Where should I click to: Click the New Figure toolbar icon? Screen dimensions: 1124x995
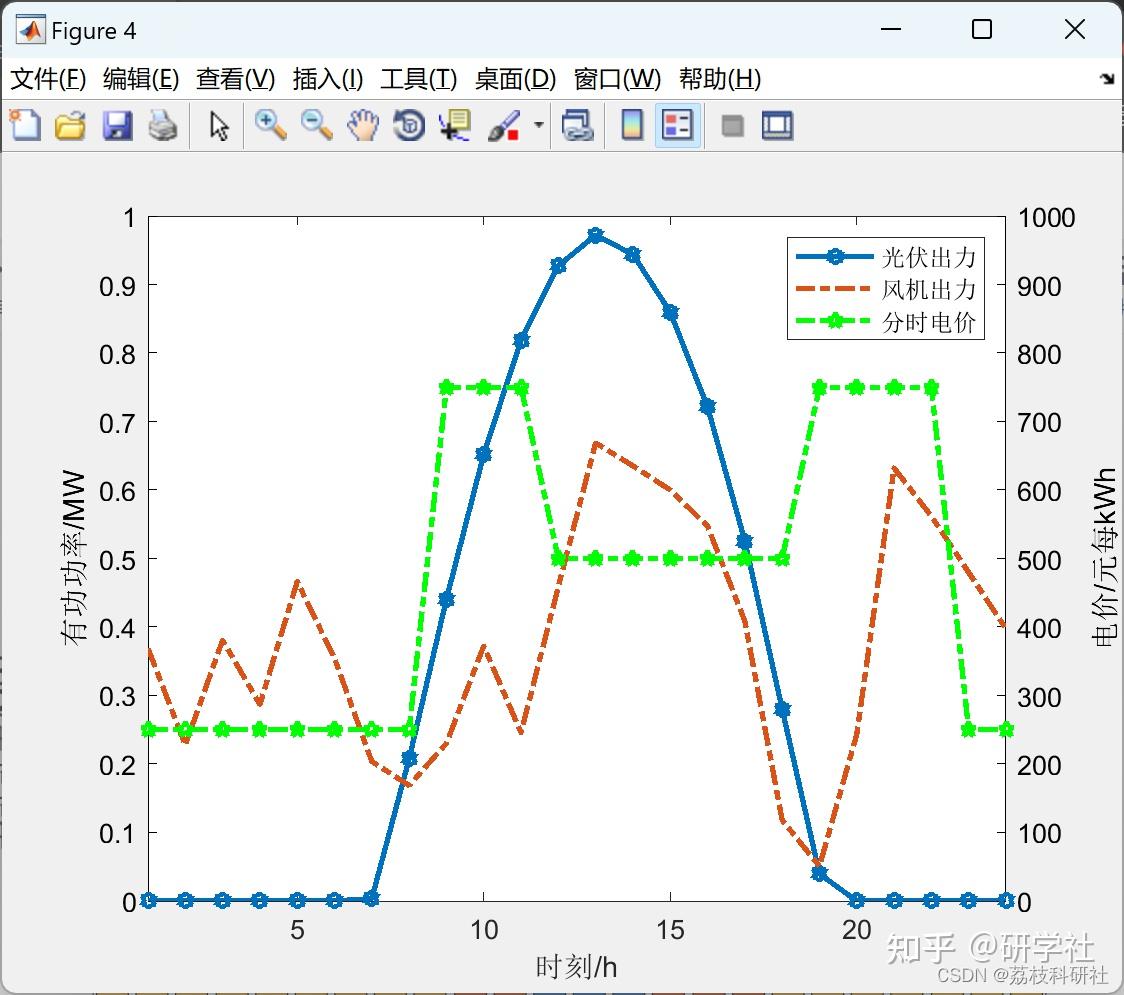pos(25,125)
